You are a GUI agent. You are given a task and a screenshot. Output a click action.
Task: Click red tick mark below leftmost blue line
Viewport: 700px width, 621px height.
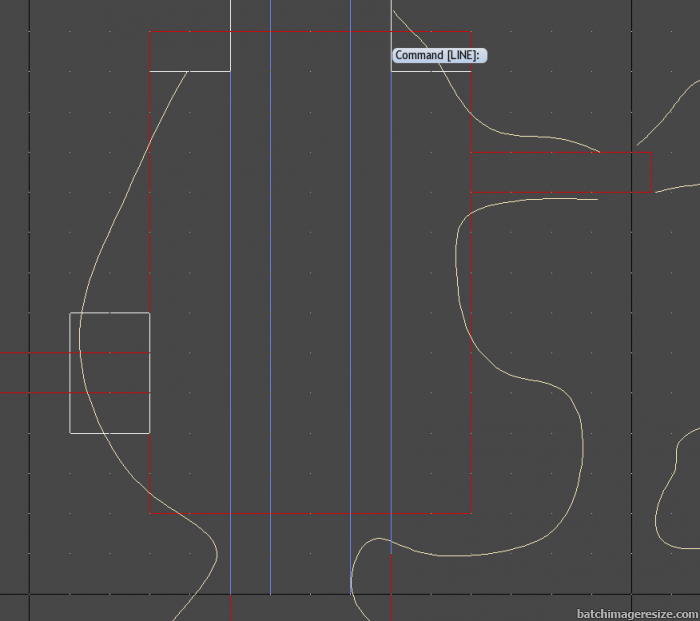click(231, 608)
